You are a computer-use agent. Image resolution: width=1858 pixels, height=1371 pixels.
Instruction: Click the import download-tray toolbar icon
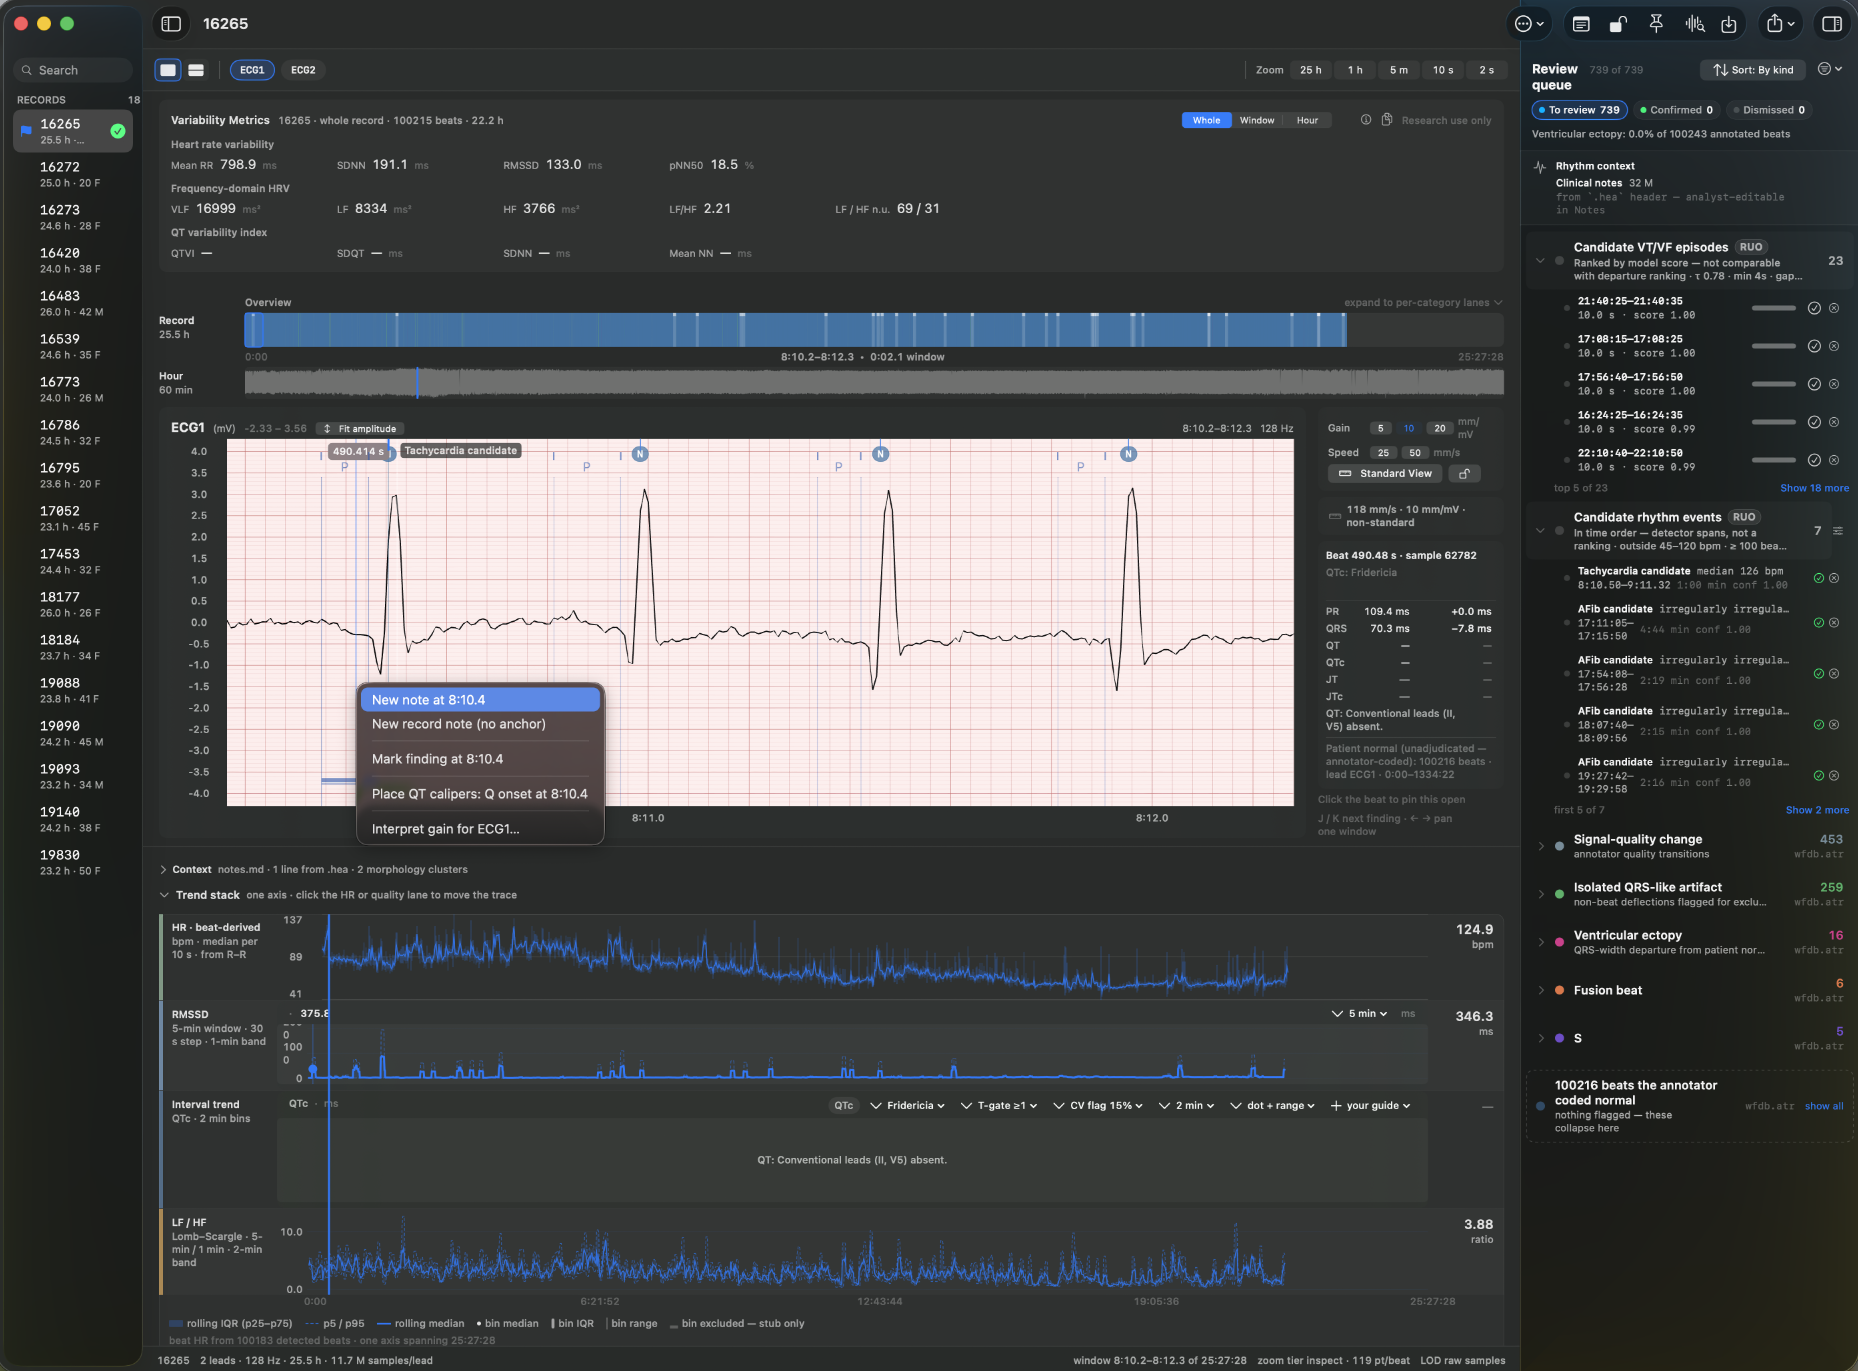pos(1729,24)
